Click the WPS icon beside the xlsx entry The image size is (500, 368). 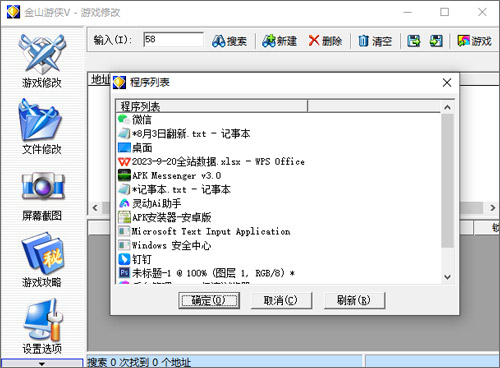pyautogui.click(x=124, y=162)
